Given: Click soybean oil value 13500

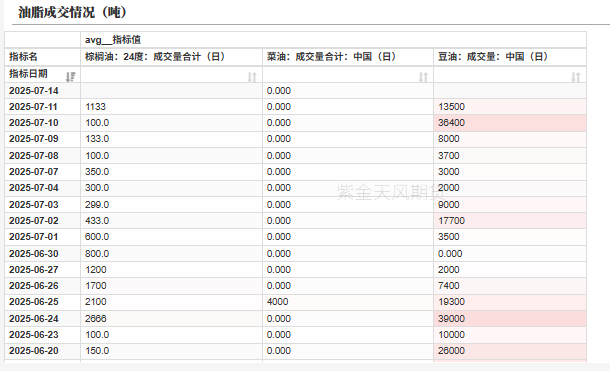Looking at the screenshot, I should pos(451,107).
